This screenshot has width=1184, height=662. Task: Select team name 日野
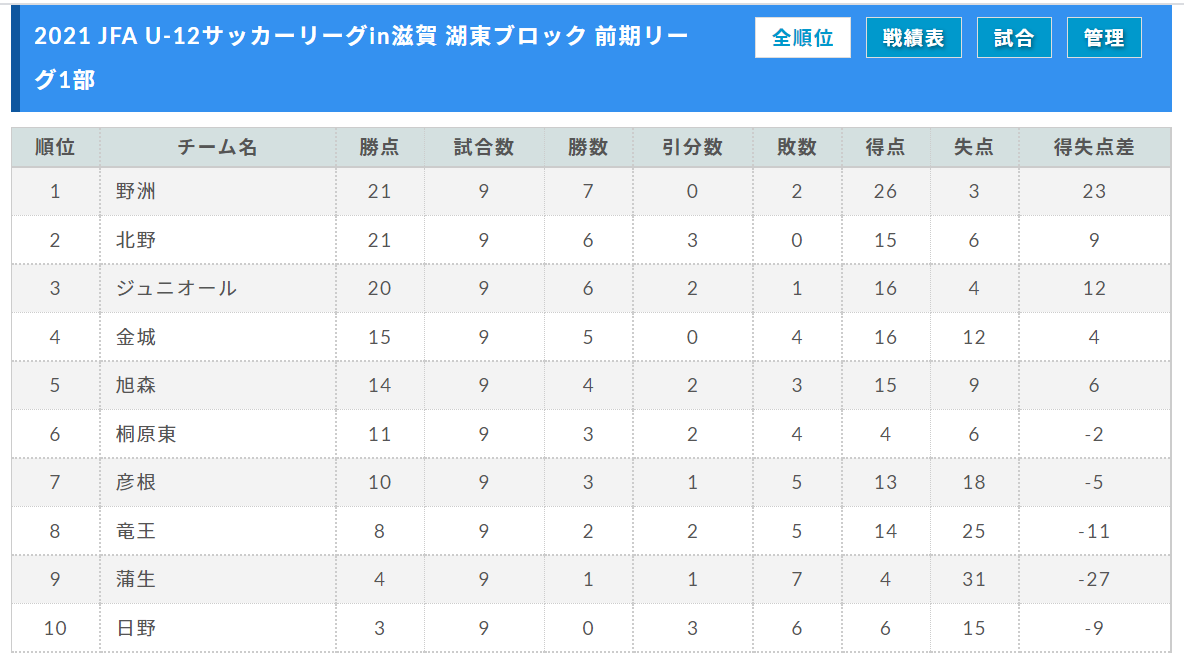coord(136,628)
